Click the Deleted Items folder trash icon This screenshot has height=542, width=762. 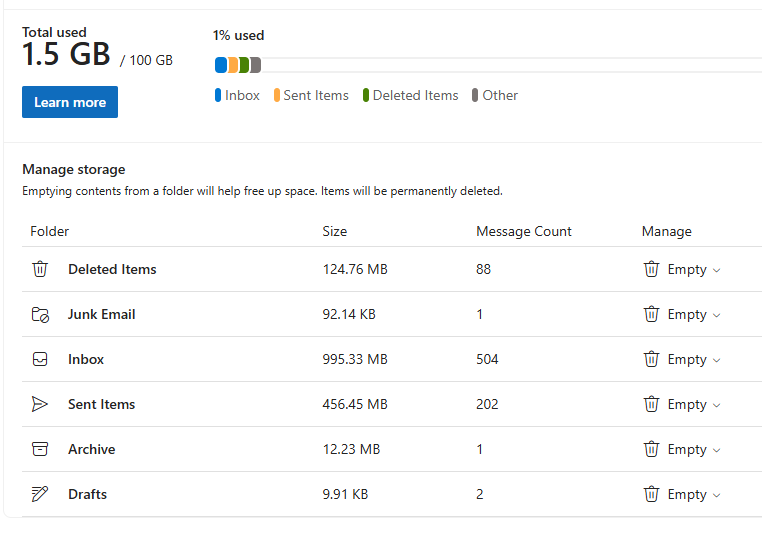(x=40, y=269)
